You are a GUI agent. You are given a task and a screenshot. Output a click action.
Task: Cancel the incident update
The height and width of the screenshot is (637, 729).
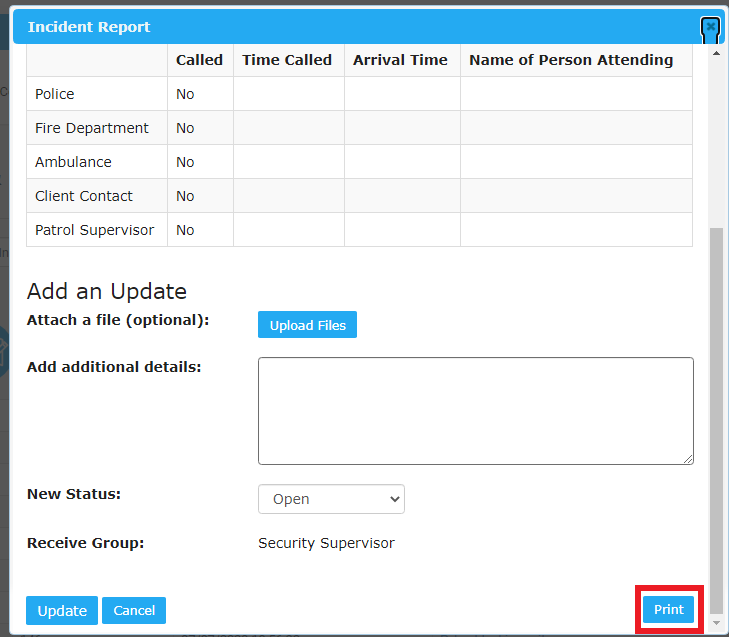pos(134,610)
